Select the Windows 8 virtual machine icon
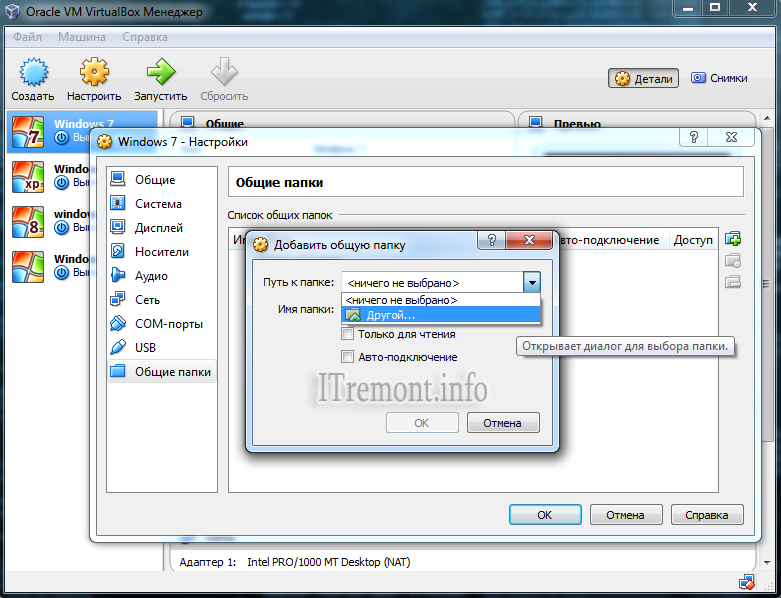Viewport: 781px width, 598px height. pyautogui.click(x=28, y=222)
